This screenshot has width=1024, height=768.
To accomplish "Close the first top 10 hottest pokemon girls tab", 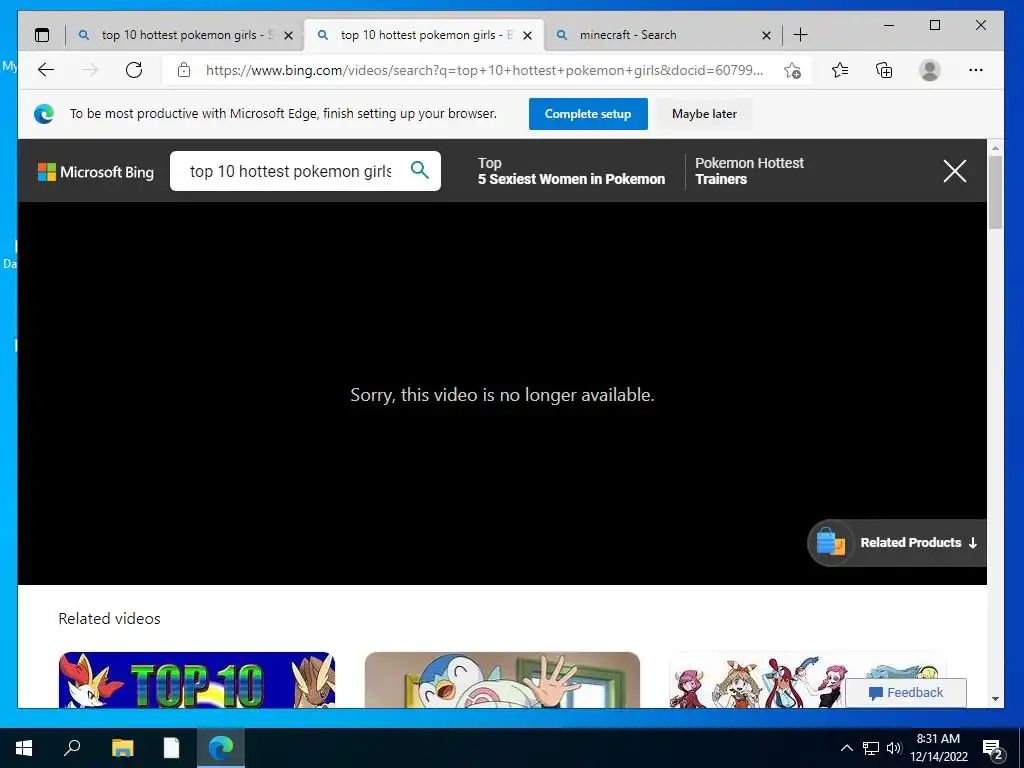I will (x=288, y=35).
